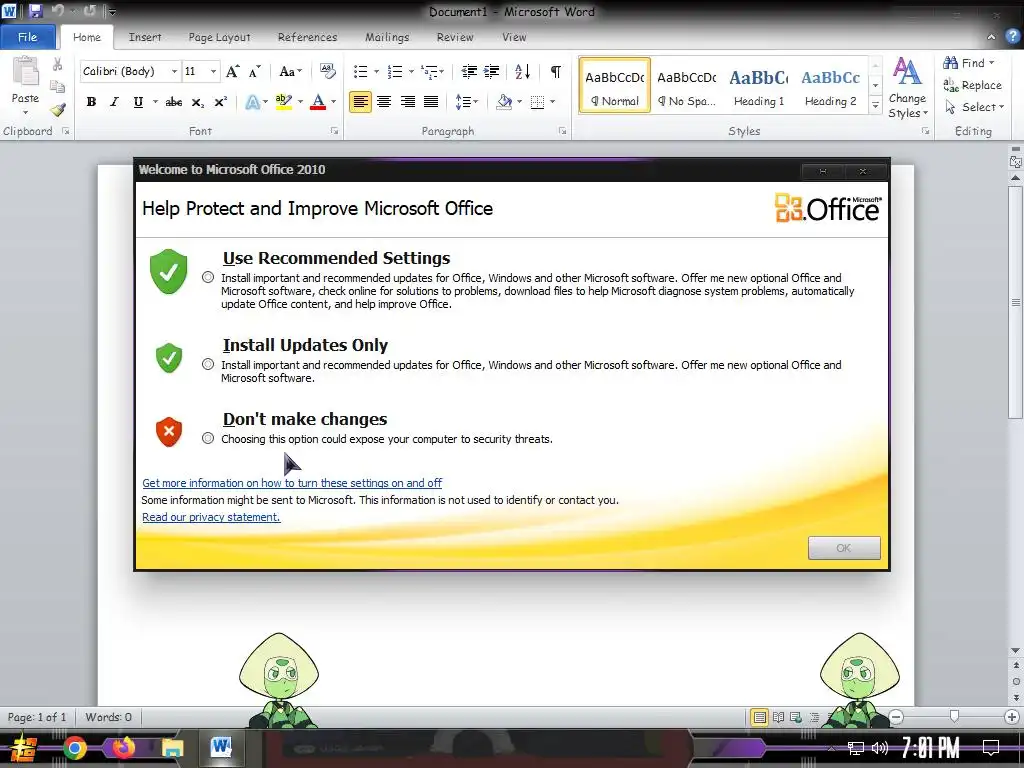This screenshot has width=1024, height=768.
Task: Increase the paragraph indent
Action: point(492,71)
